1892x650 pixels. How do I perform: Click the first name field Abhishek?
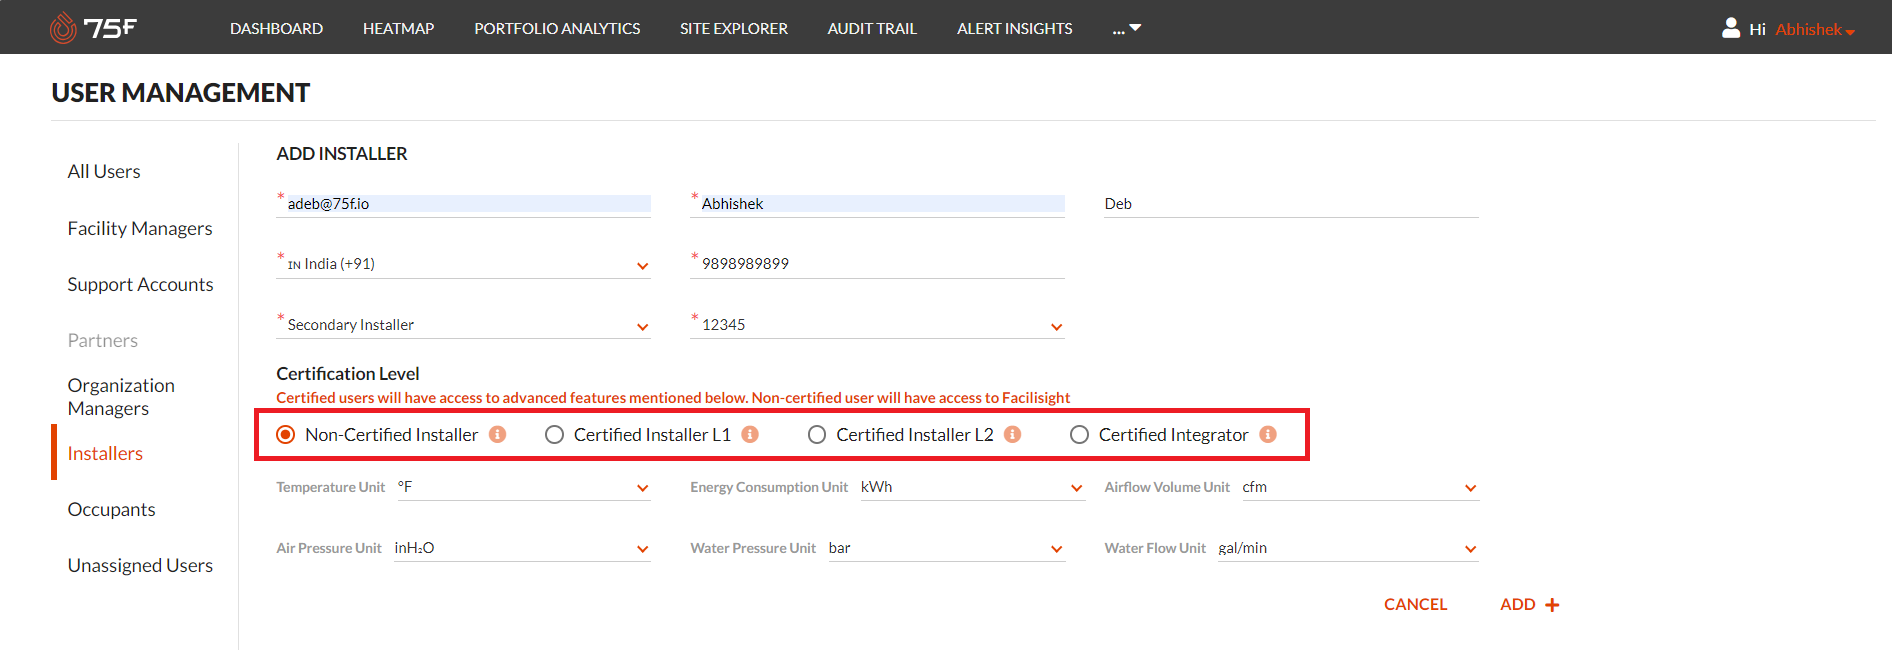[877, 204]
